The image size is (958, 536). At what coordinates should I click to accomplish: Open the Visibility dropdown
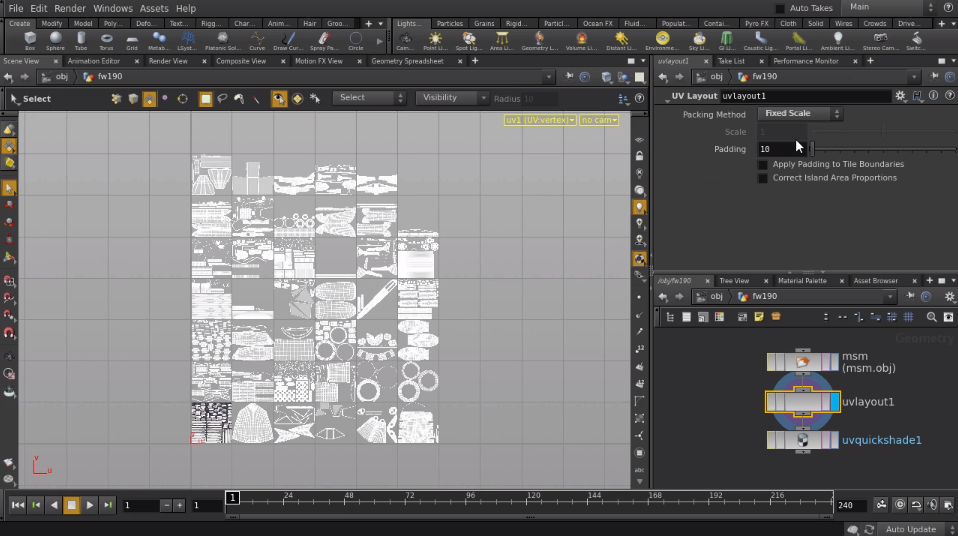click(452, 98)
